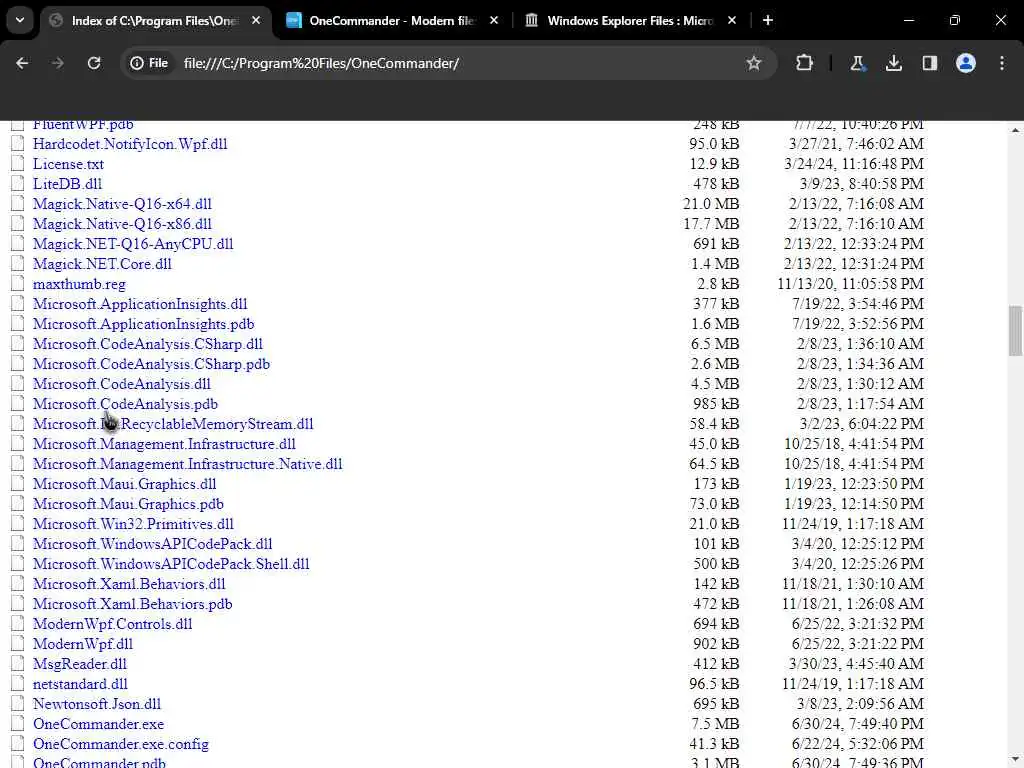Open Magick.Native-Q16-x86.dll link

122,224
